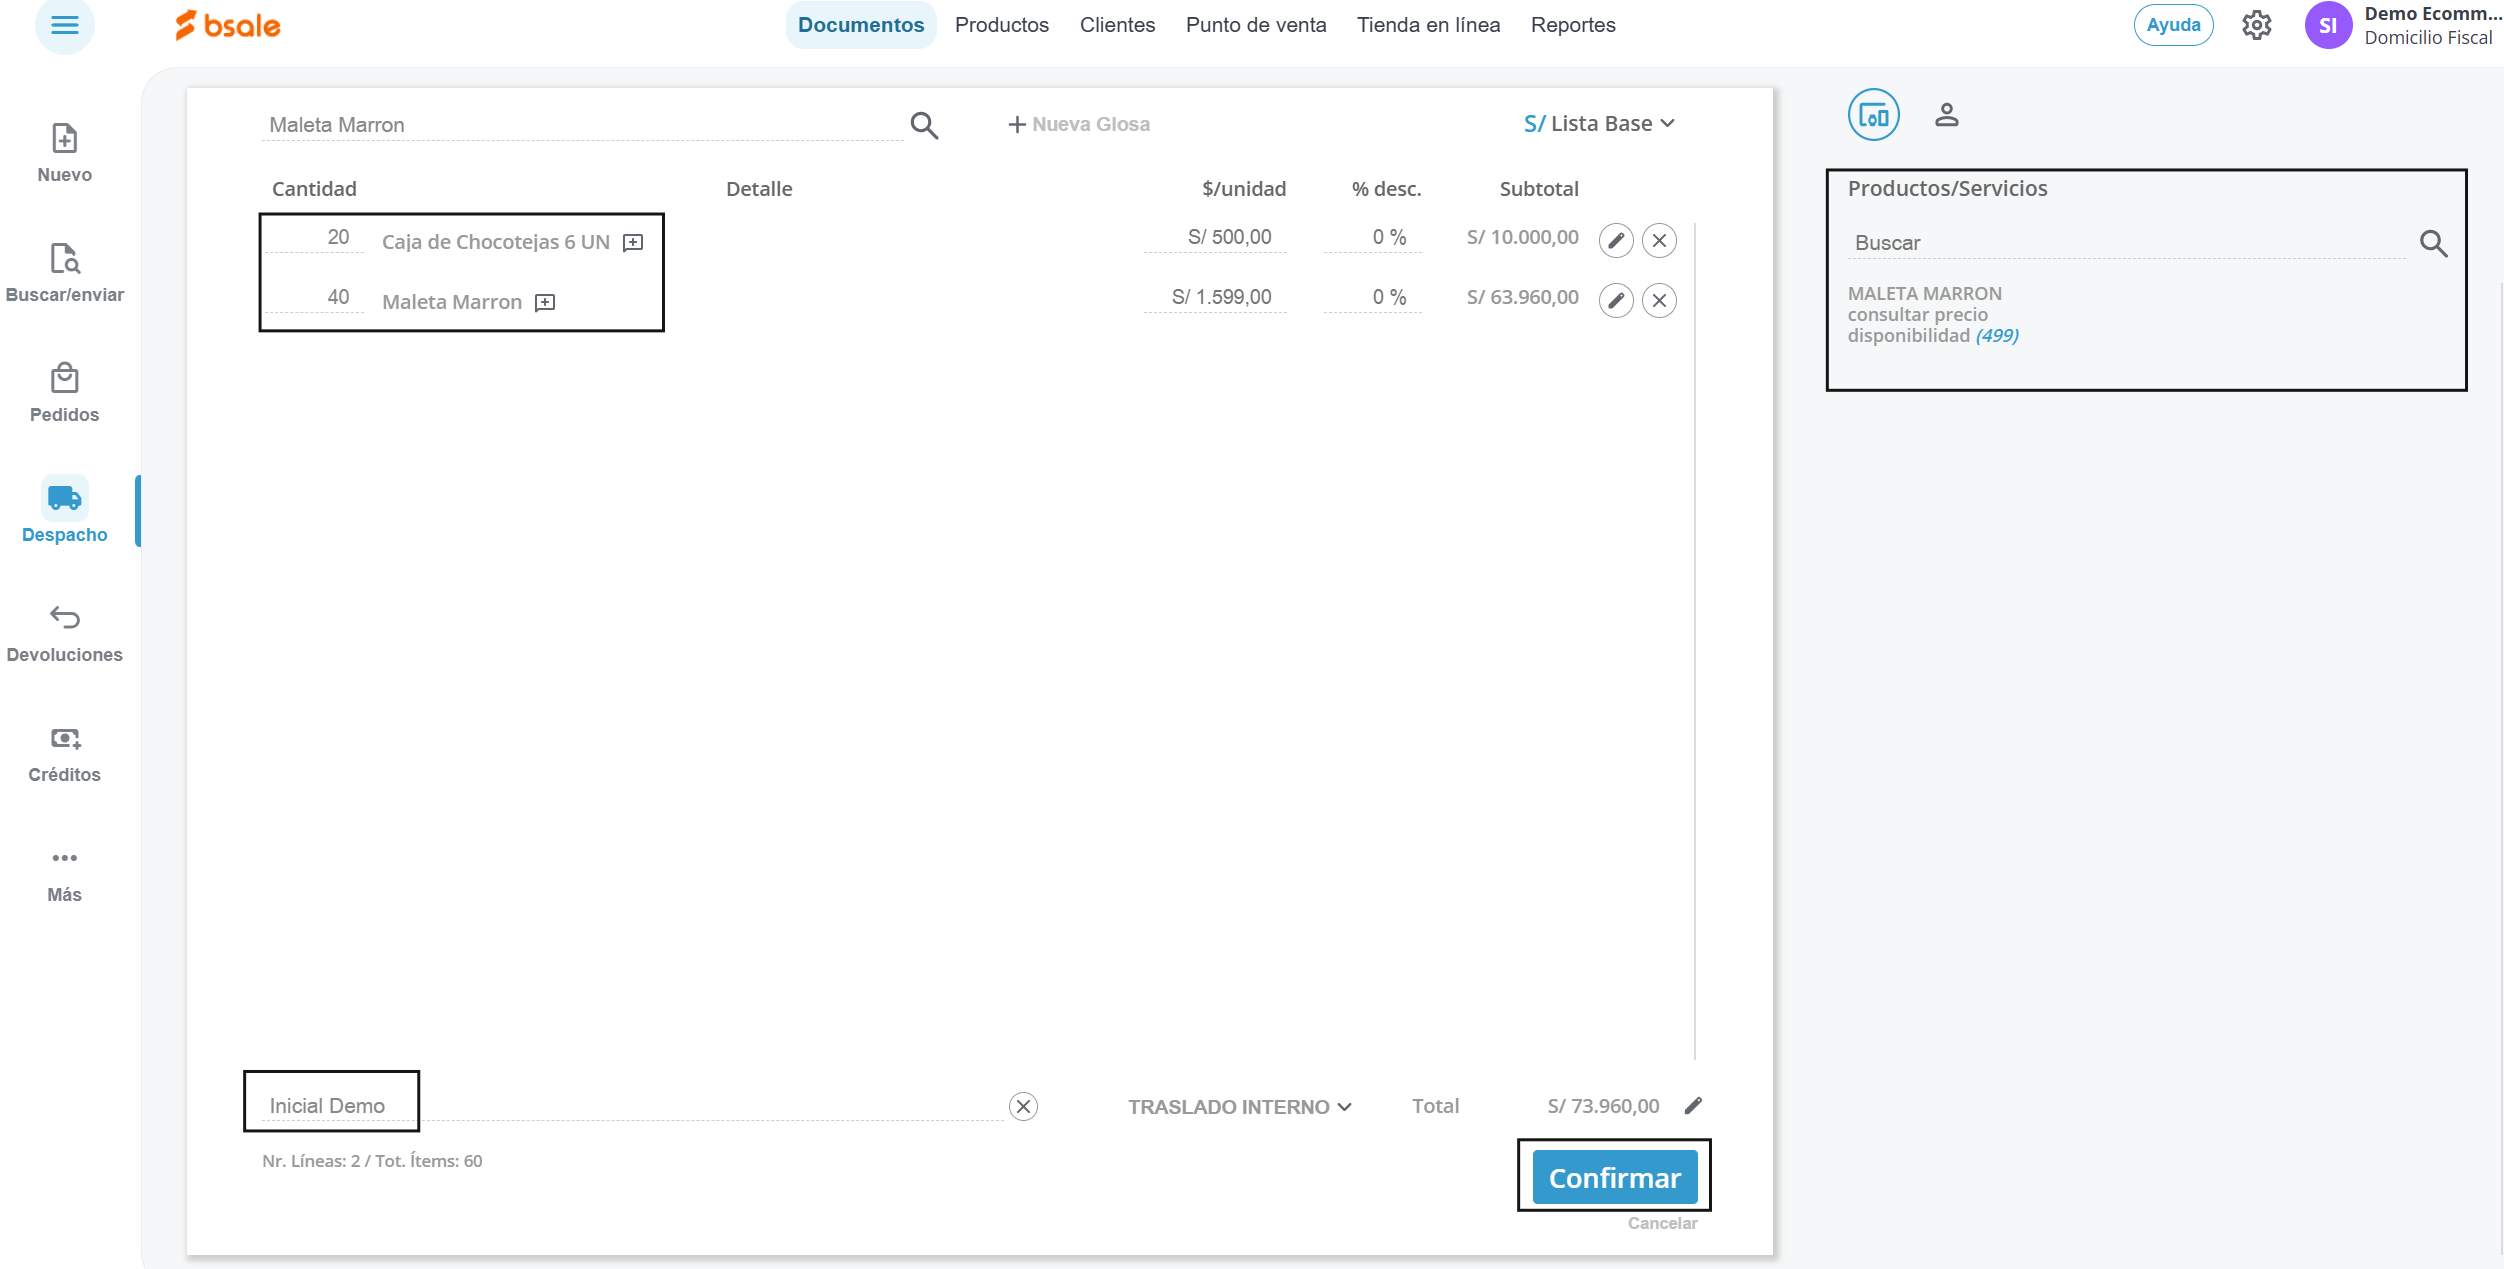Edit the Maleta Marron line with pencil
The image size is (2504, 1269).
(1615, 300)
